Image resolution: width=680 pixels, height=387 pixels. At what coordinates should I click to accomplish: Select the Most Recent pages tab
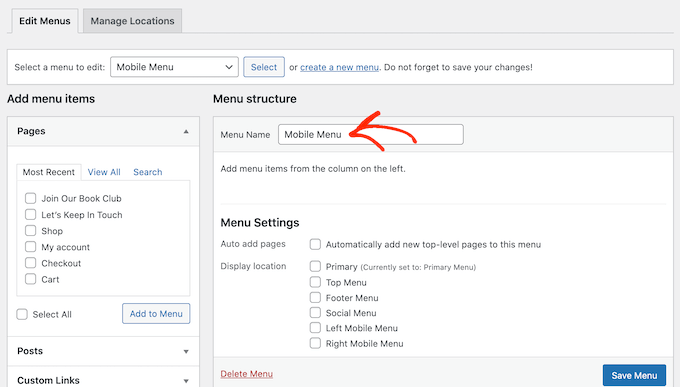click(x=49, y=172)
